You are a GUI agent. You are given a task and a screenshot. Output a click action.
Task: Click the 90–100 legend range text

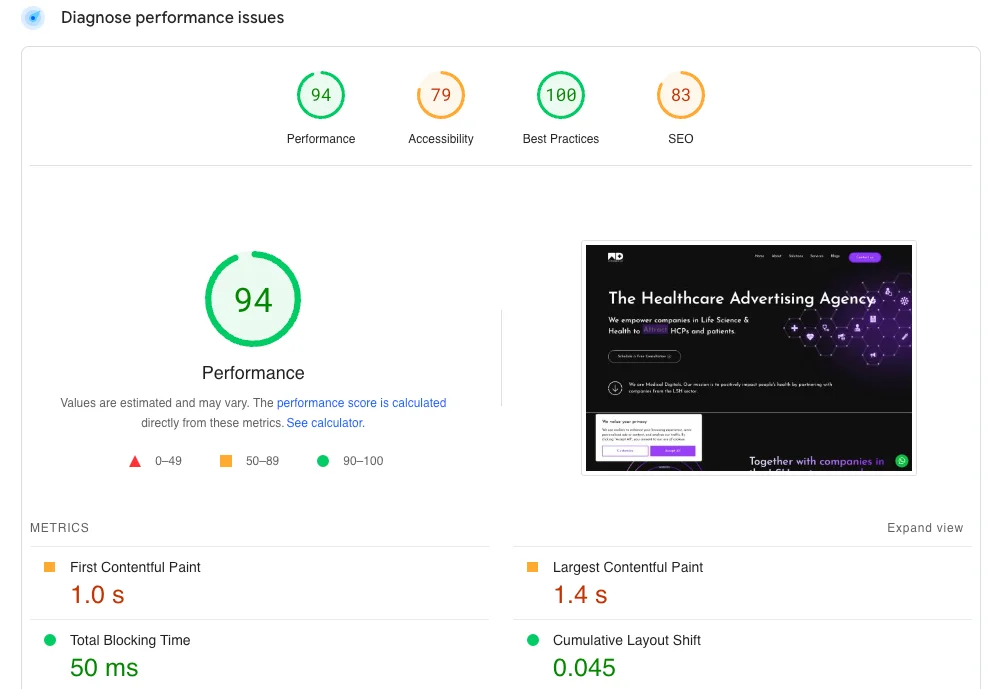(363, 461)
